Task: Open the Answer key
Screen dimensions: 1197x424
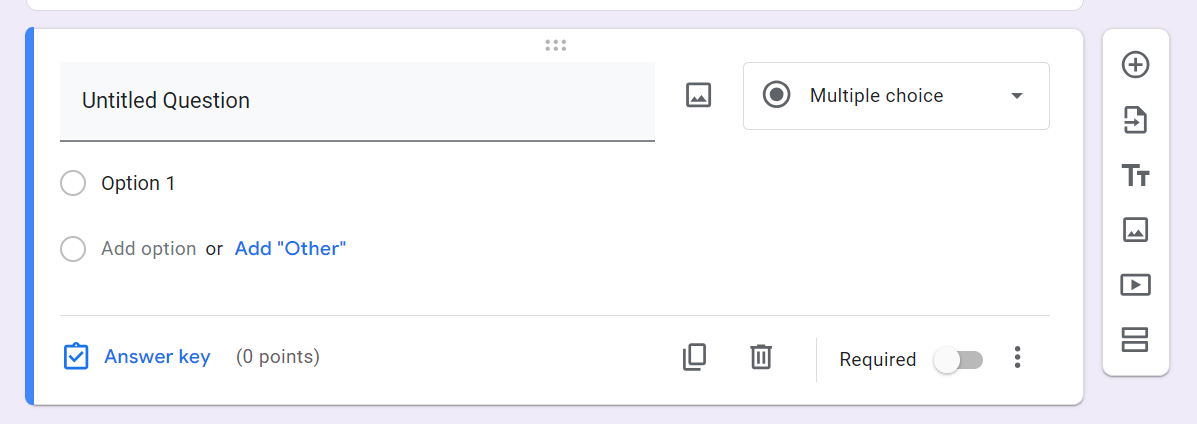Action: coord(156,357)
